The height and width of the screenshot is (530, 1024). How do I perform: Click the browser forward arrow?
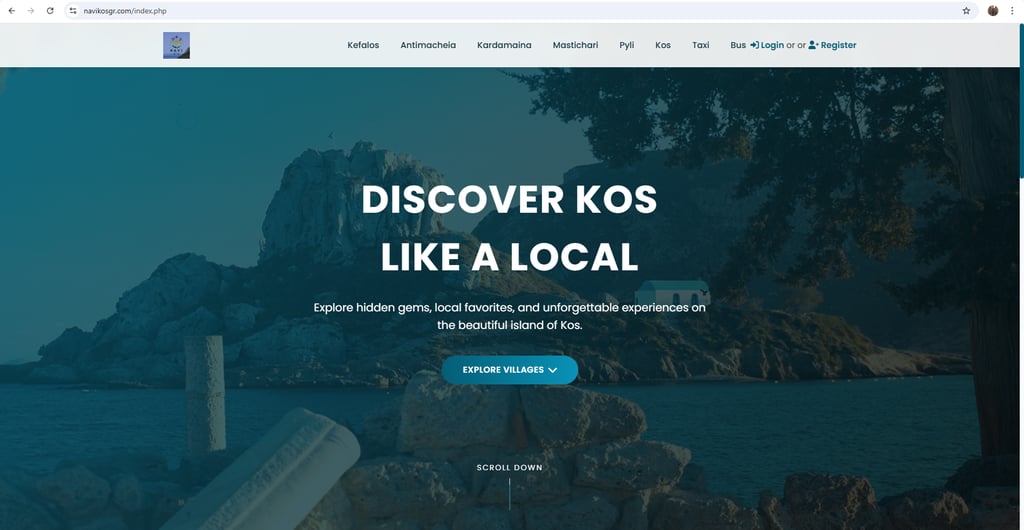[x=31, y=10]
